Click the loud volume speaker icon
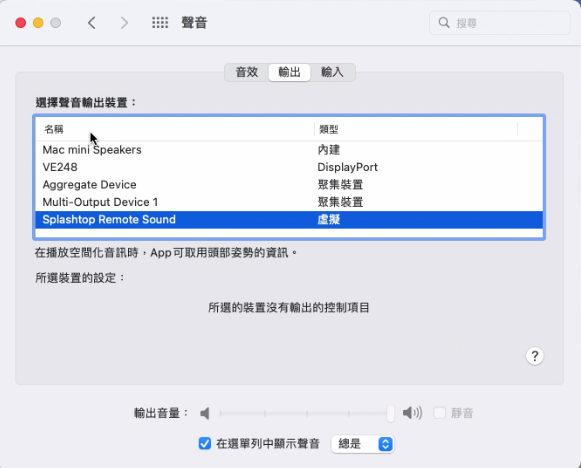Image resolution: width=581 pixels, height=468 pixels. [412, 413]
